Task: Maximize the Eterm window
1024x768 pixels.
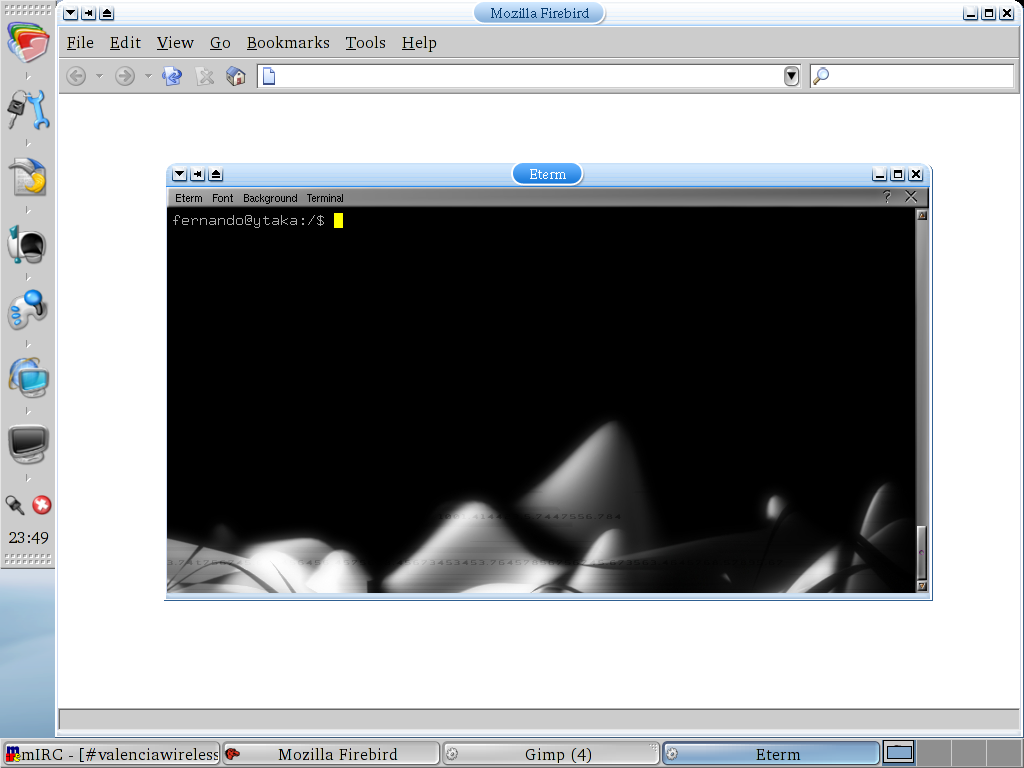Action: click(897, 174)
